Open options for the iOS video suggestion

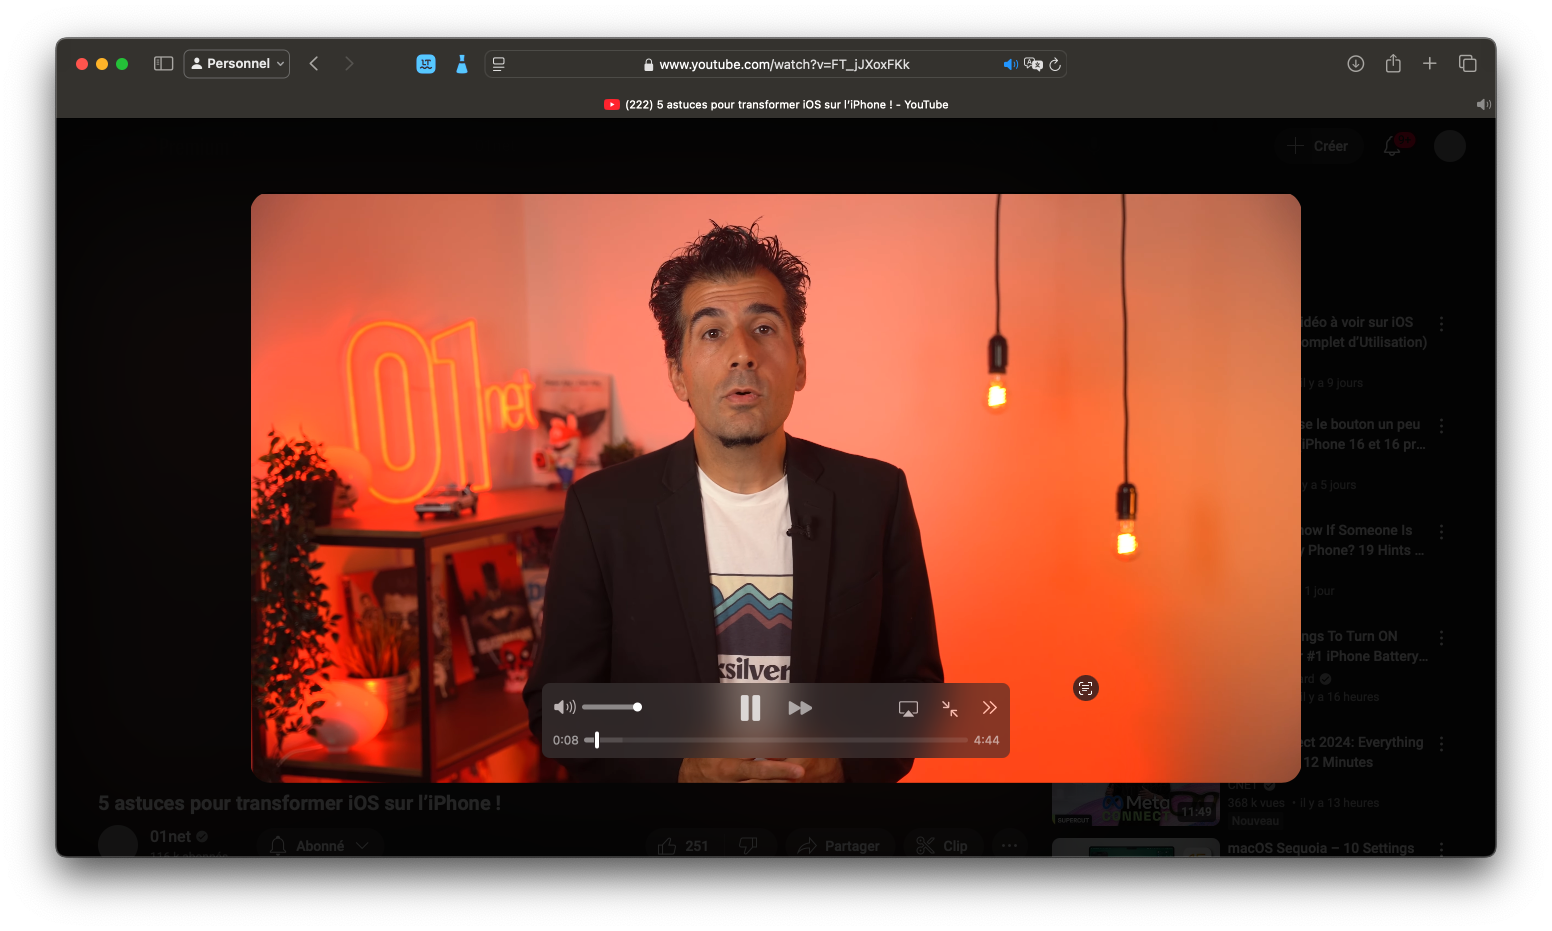point(1441,324)
